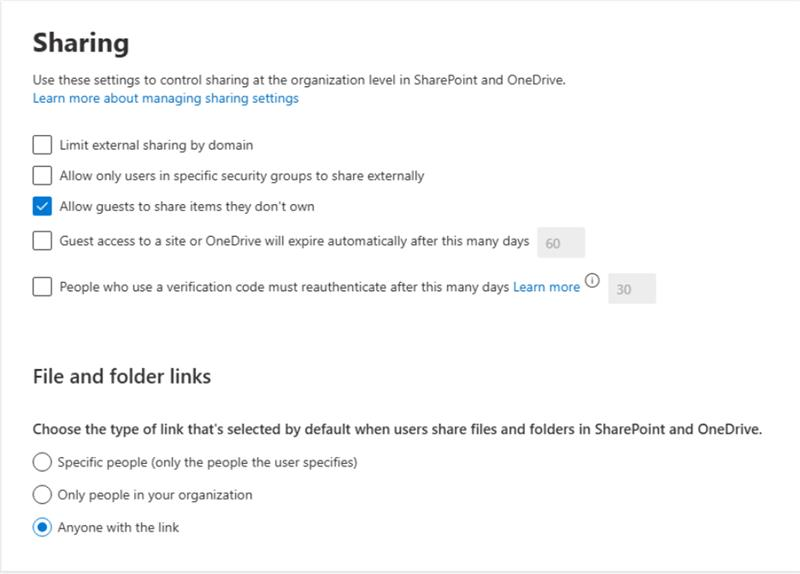800x574 pixels.
Task: Click the guest access expiry days field showing 60
Action: (x=561, y=243)
